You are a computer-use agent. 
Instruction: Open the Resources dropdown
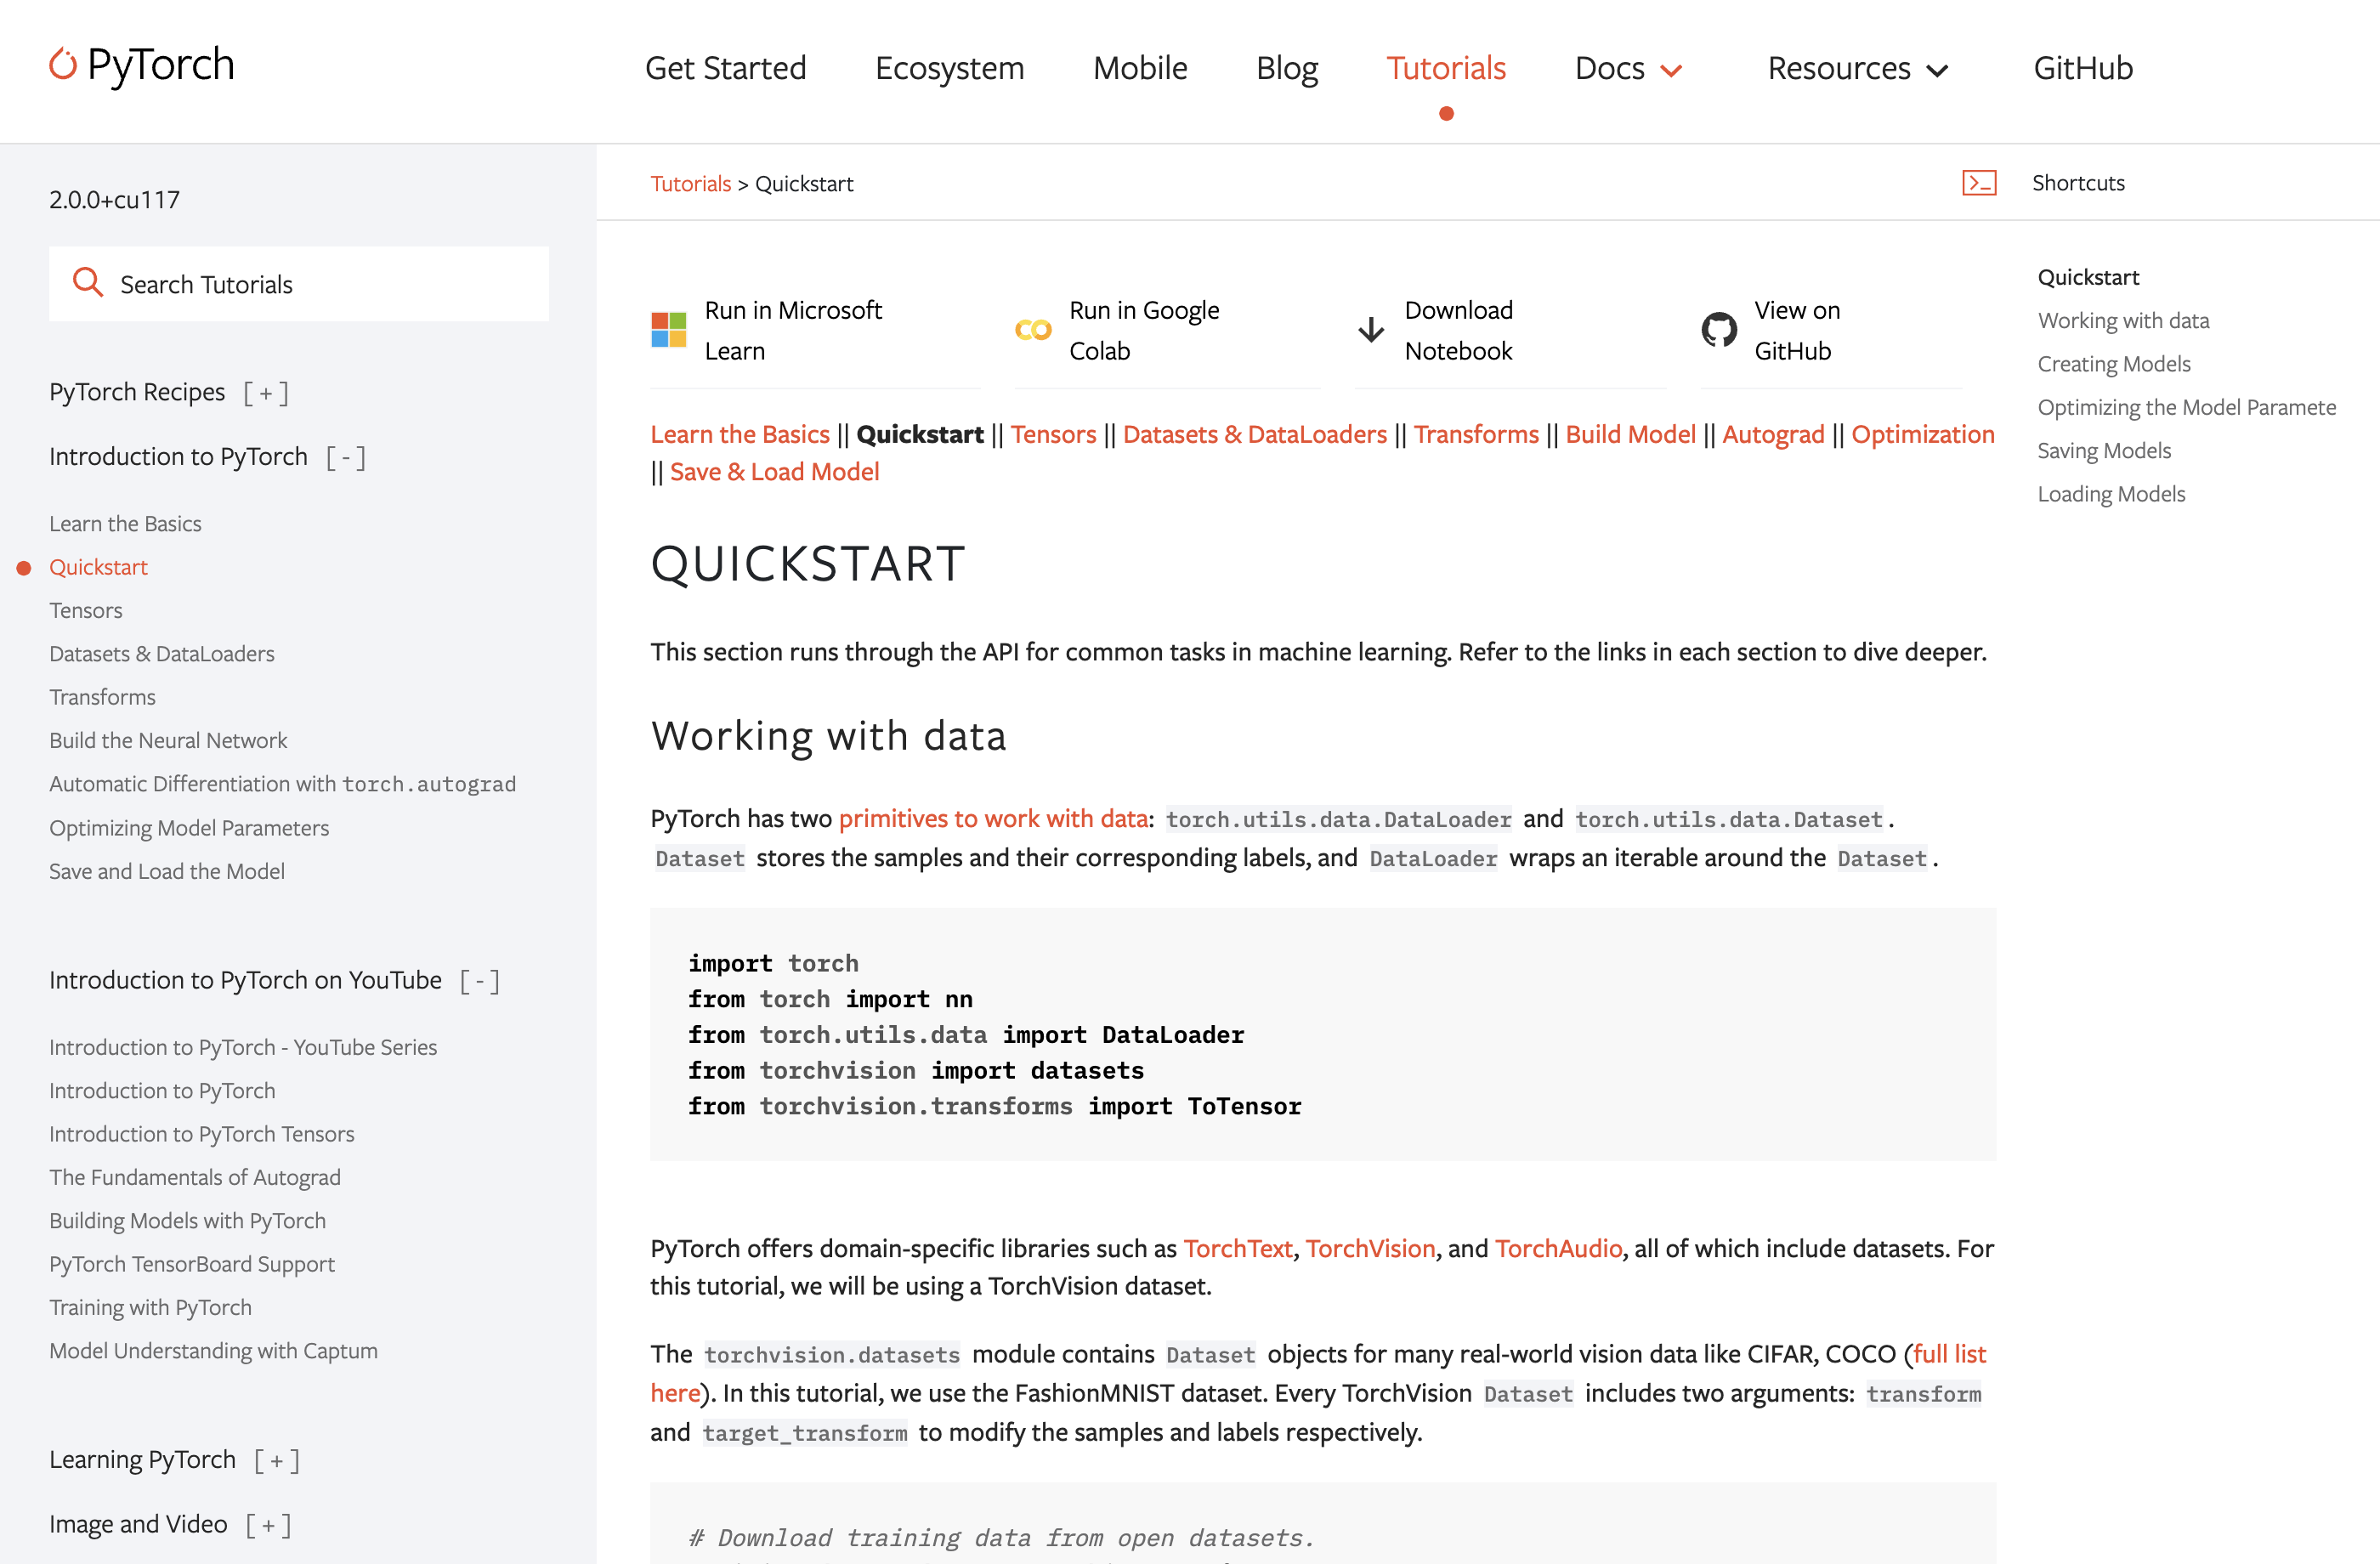[x=1855, y=68]
